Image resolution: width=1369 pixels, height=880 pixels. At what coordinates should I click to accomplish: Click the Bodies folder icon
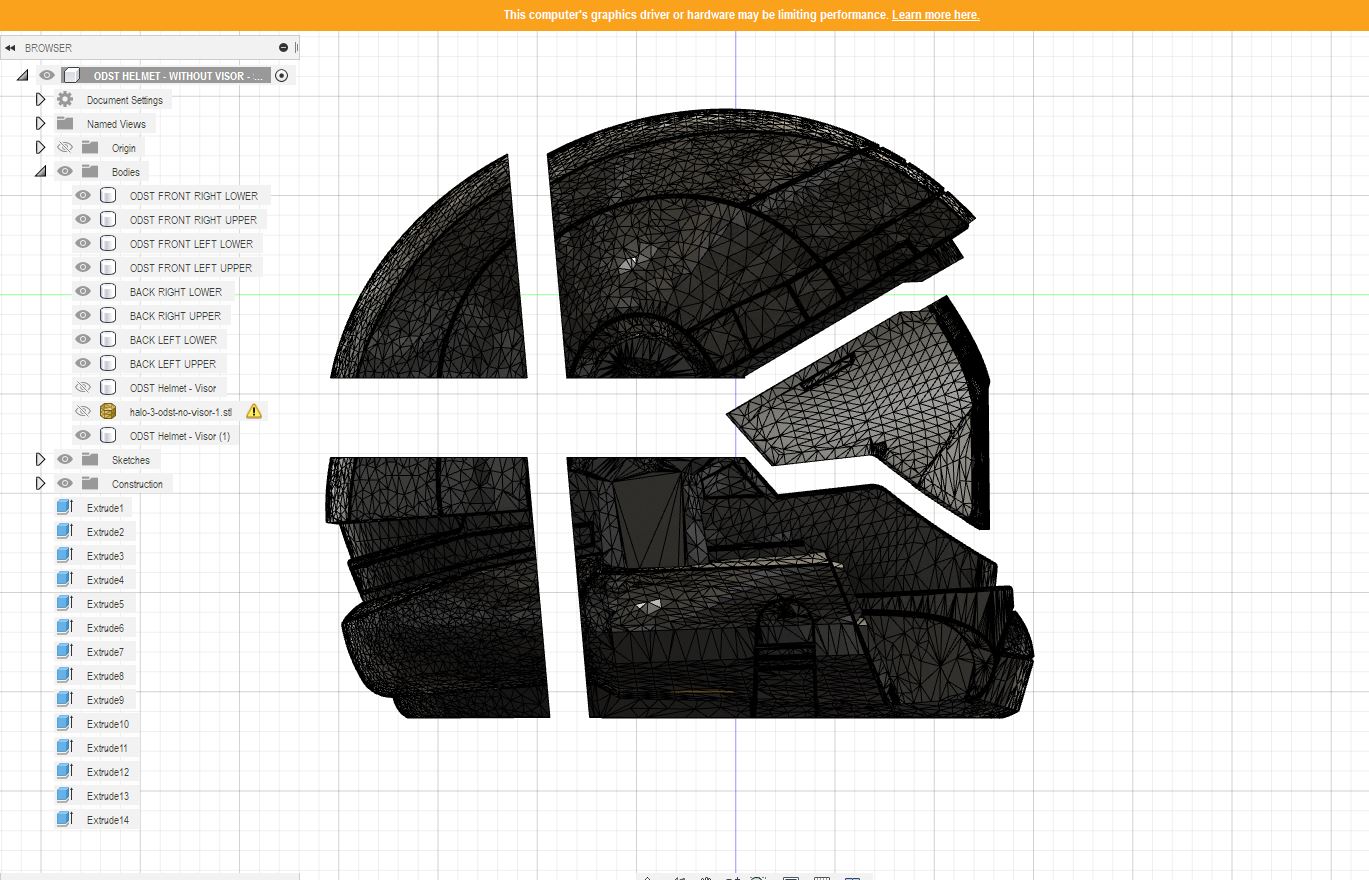(x=90, y=172)
